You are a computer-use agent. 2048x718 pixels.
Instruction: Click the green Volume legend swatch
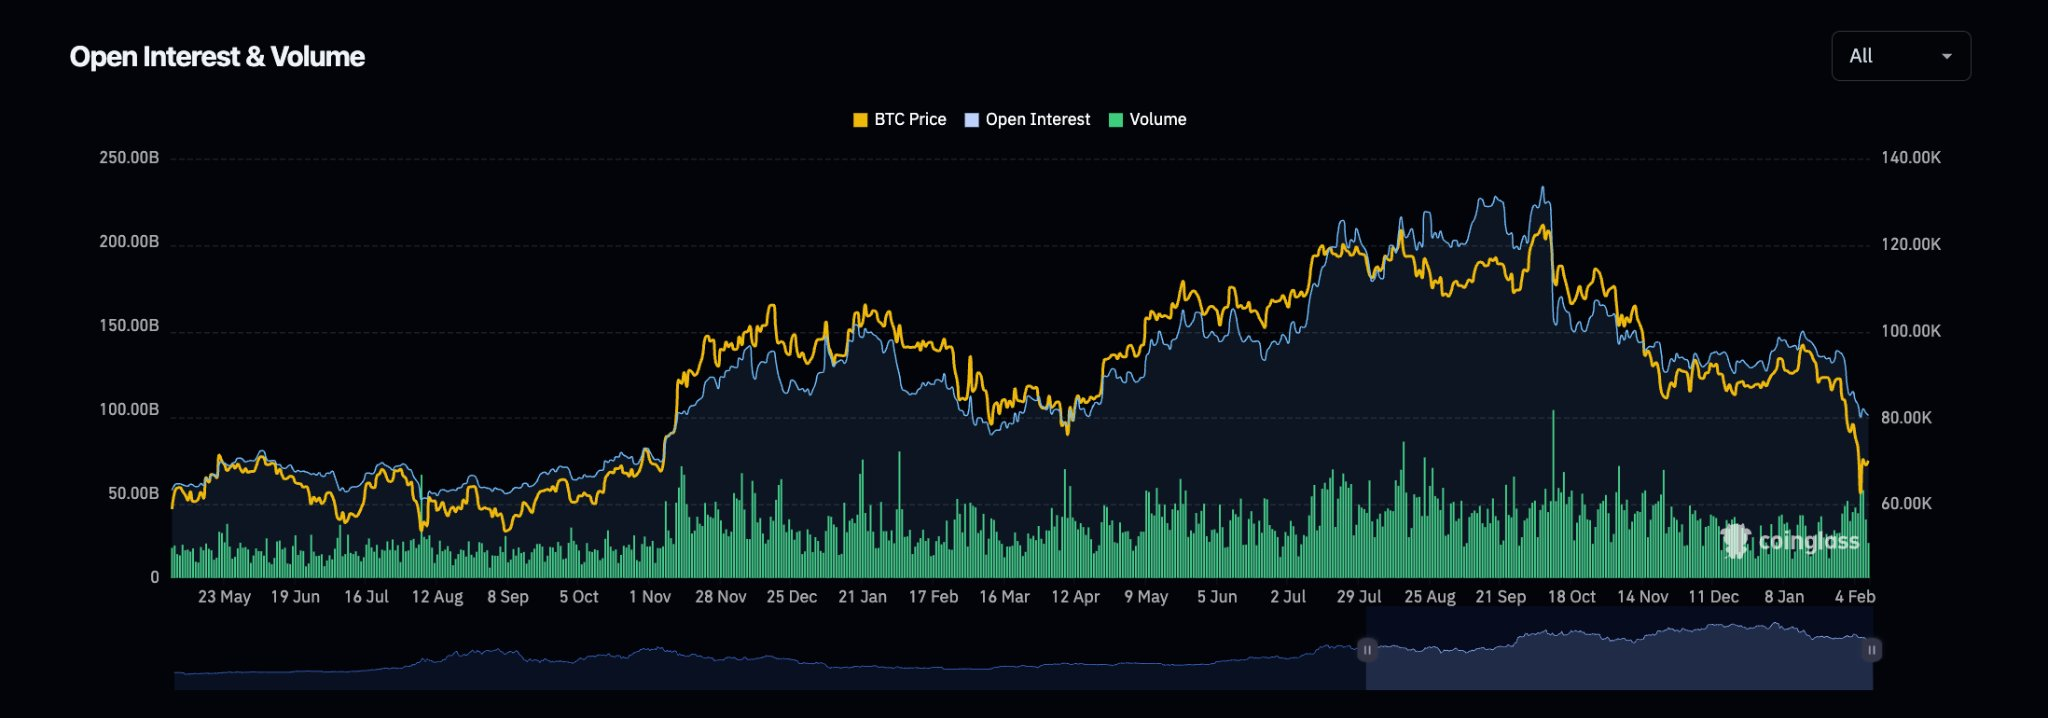[x=1116, y=120]
